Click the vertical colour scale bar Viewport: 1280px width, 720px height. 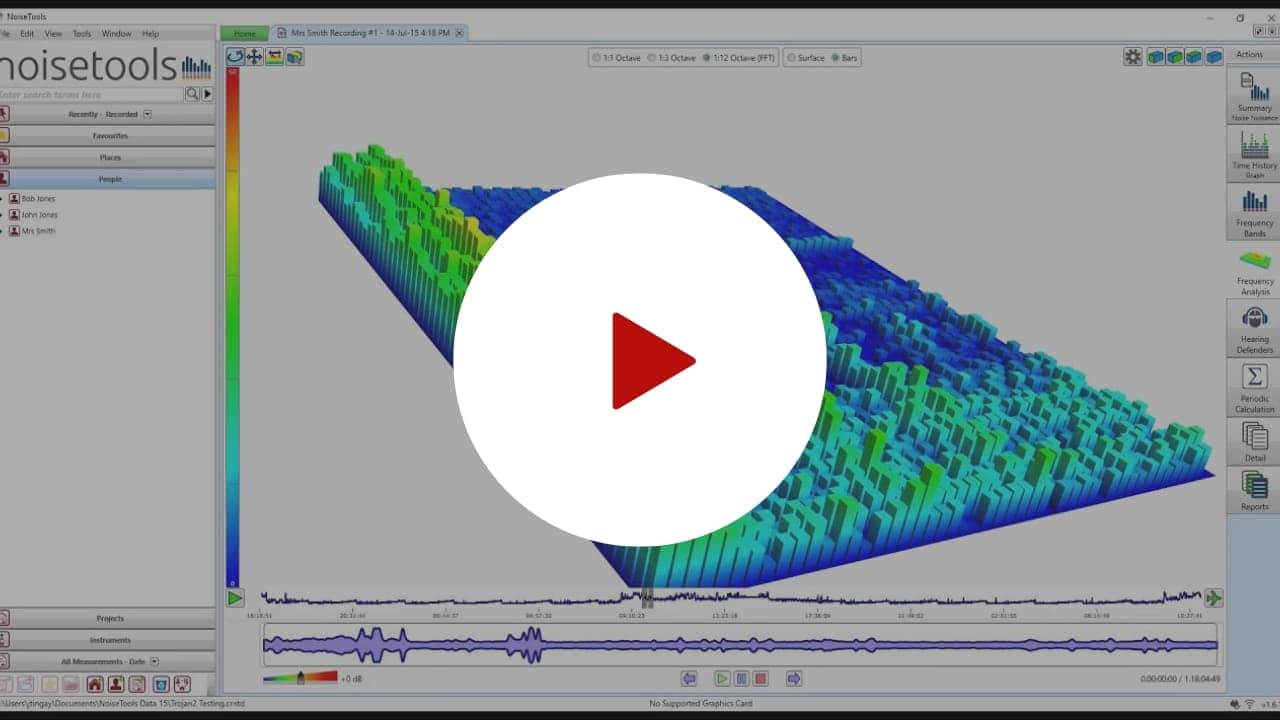click(x=232, y=327)
